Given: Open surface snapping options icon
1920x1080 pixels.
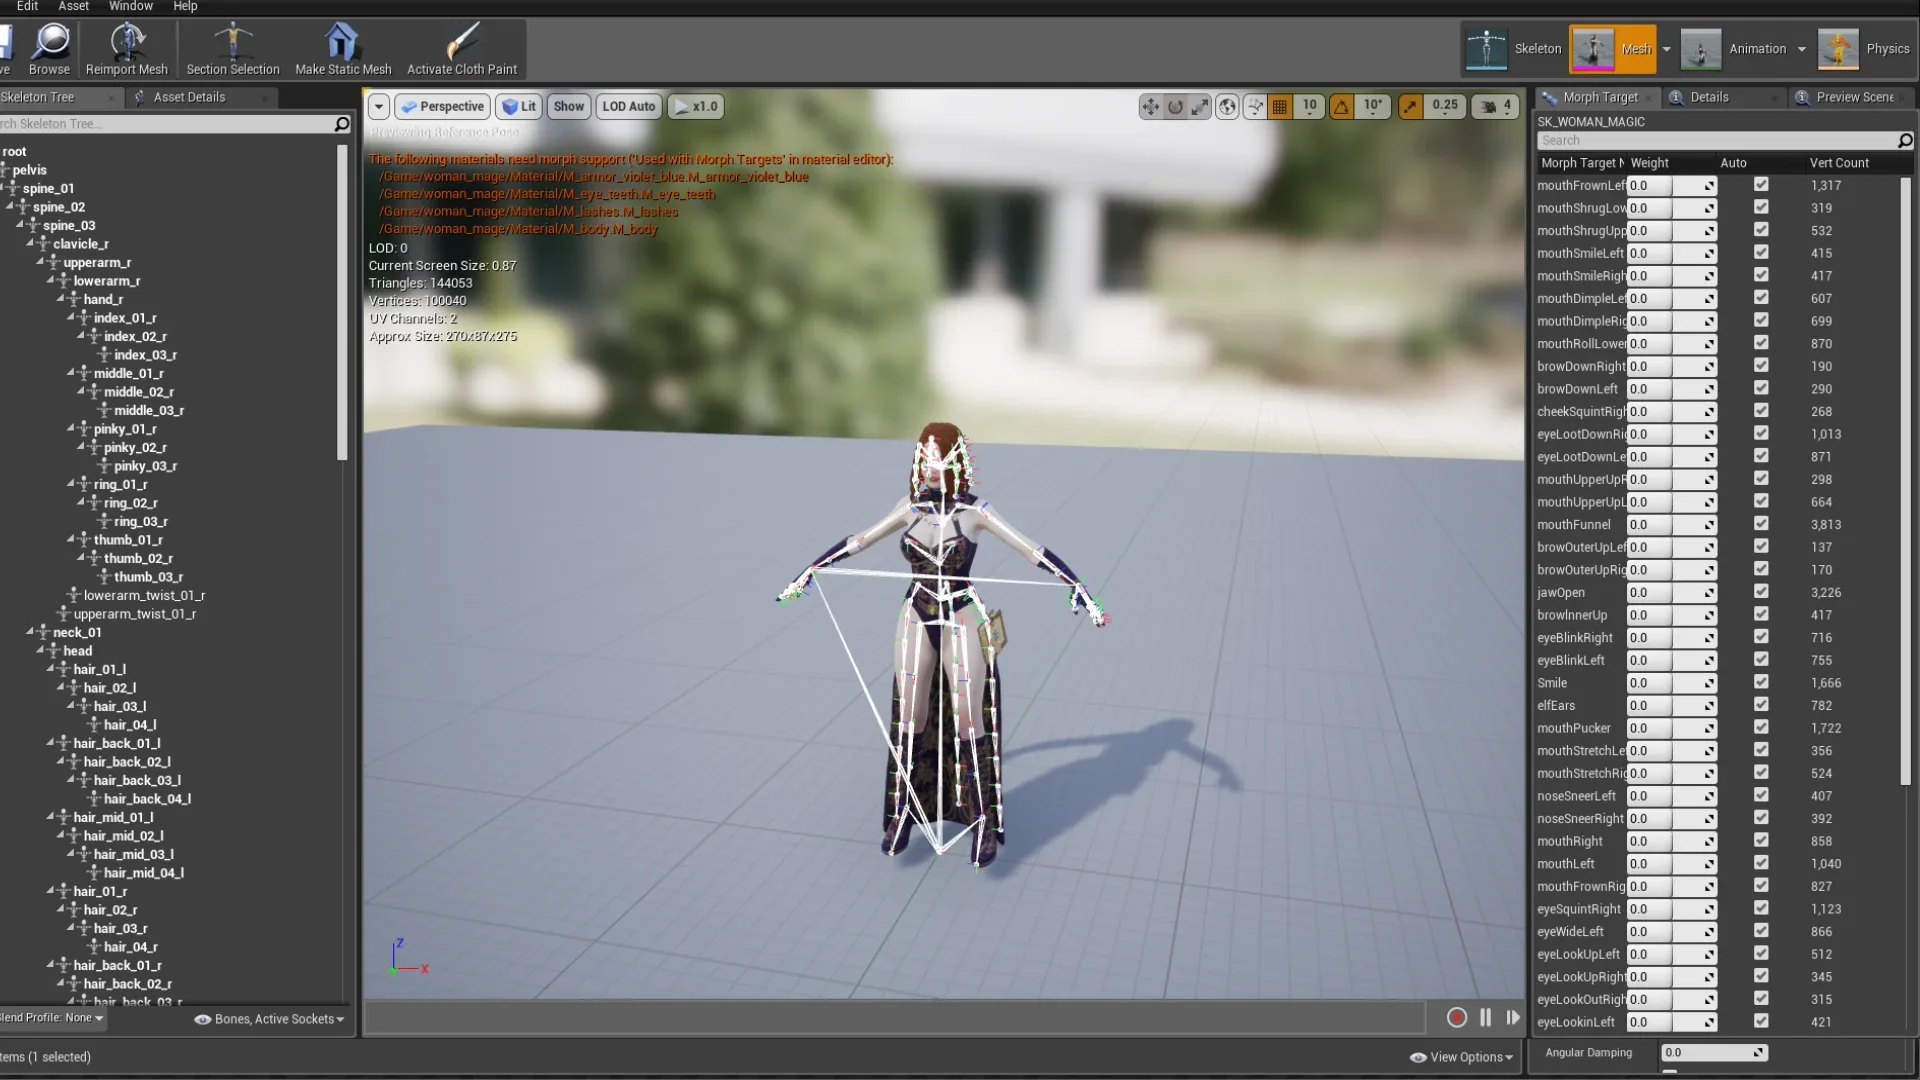Looking at the screenshot, I should (1255, 106).
